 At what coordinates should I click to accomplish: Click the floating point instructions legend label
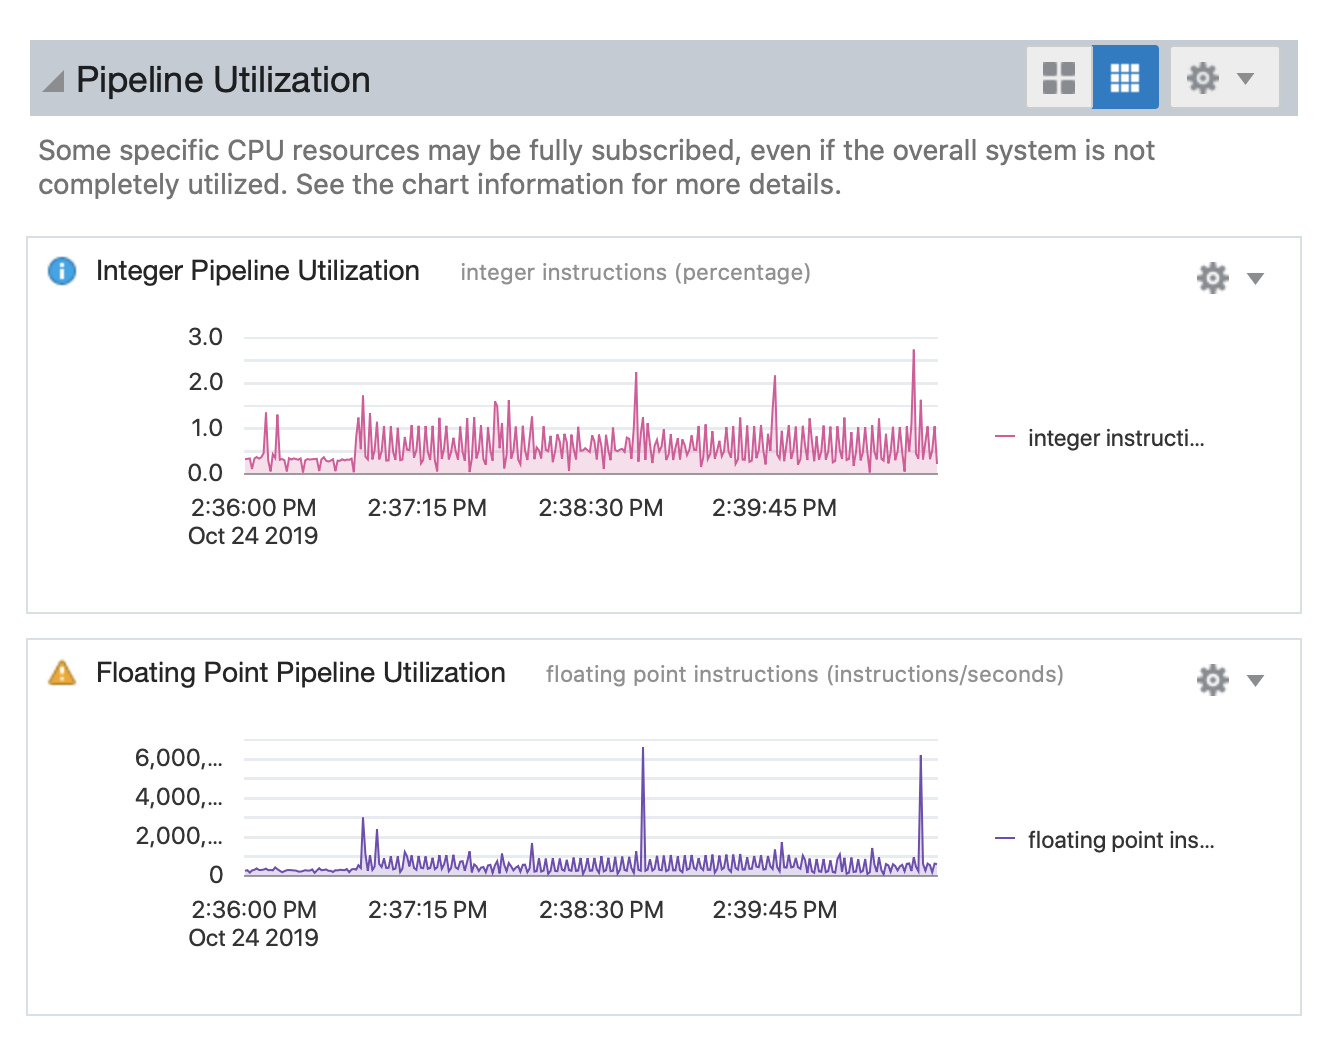coord(1120,840)
